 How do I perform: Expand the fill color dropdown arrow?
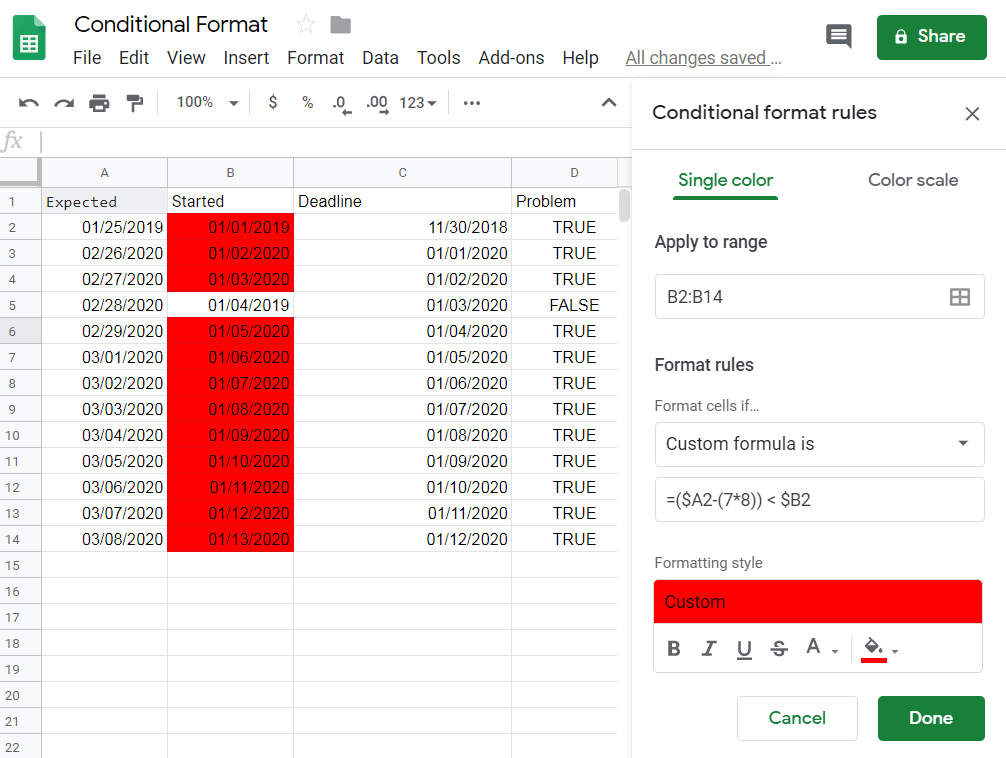895,651
